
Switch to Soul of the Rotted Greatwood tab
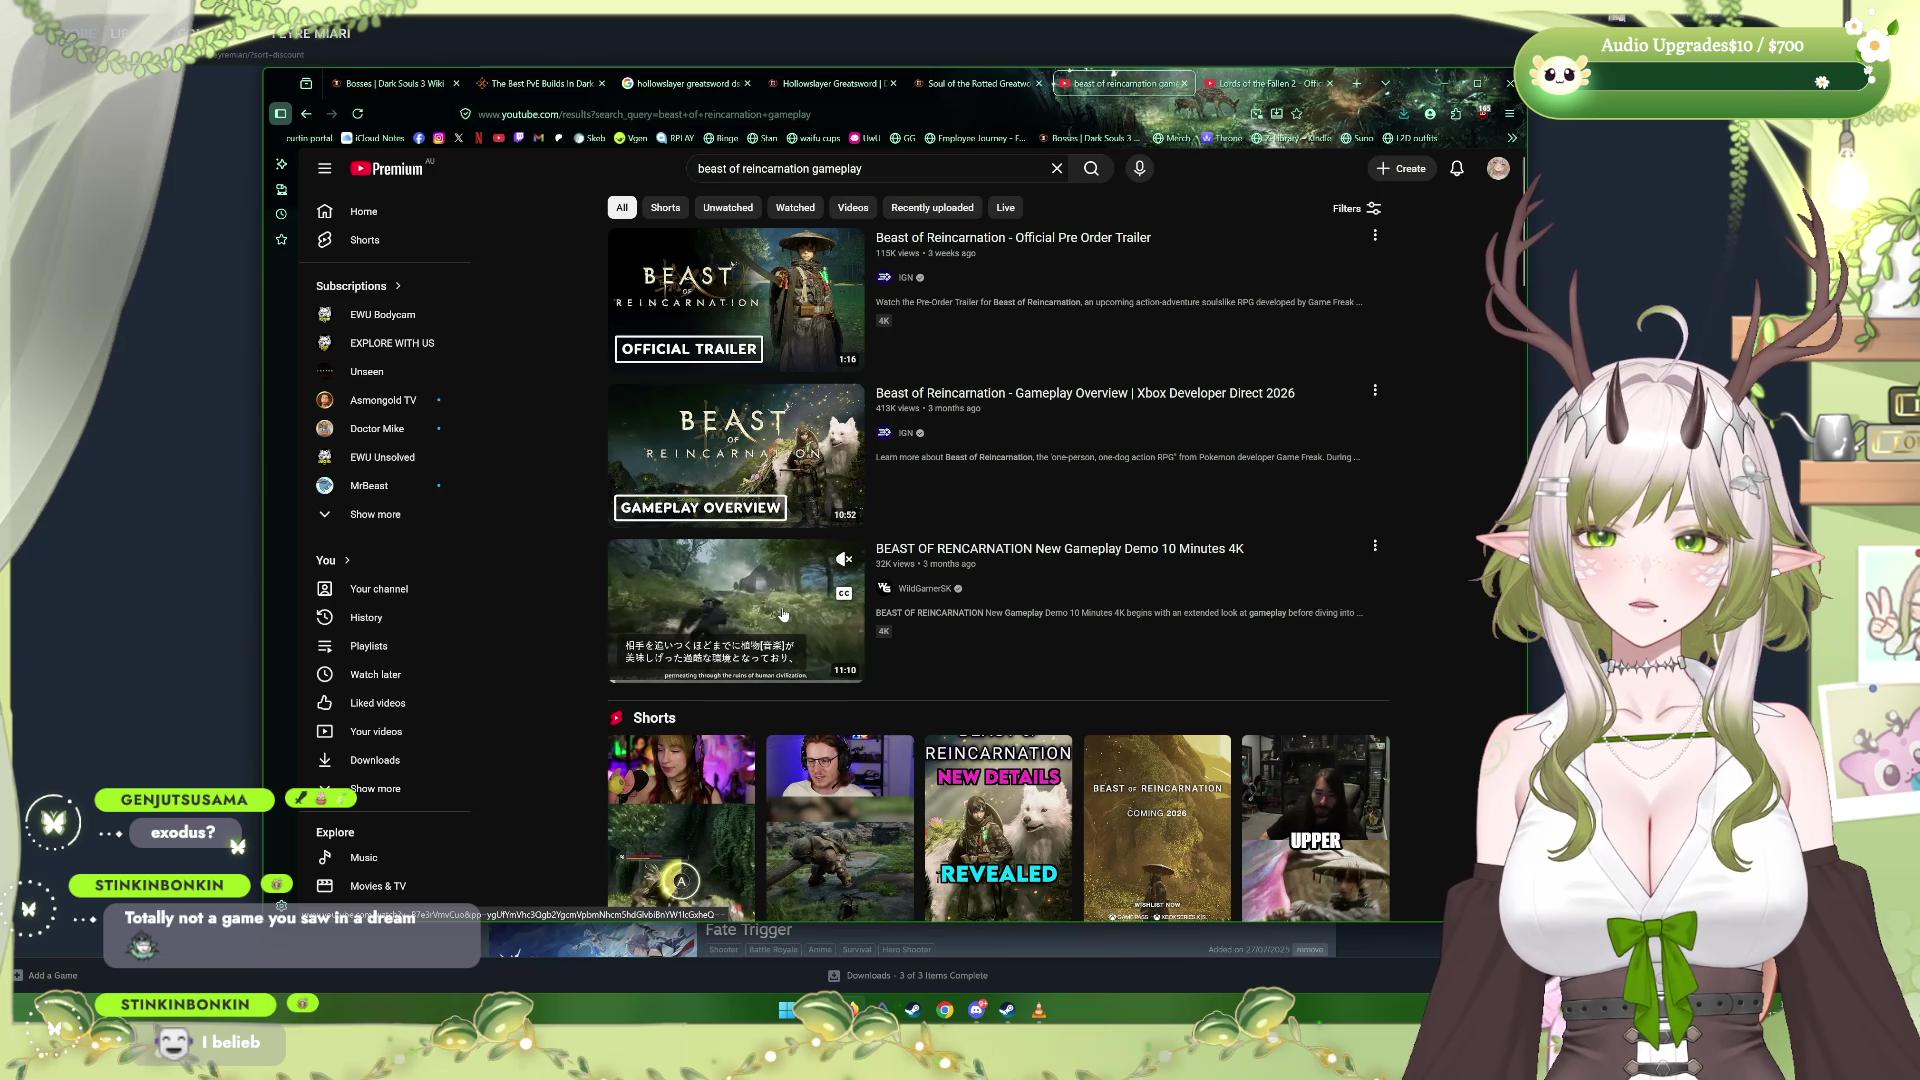click(x=978, y=84)
